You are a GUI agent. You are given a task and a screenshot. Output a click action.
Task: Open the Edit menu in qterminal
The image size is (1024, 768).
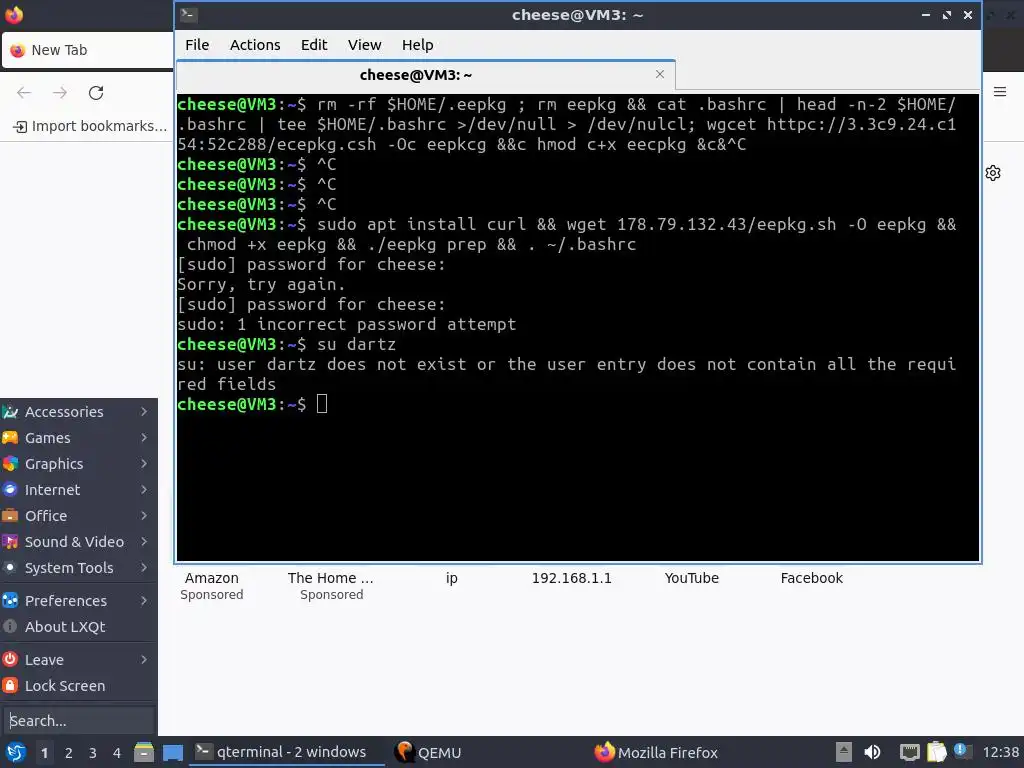pyautogui.click(x=313, y=44)
